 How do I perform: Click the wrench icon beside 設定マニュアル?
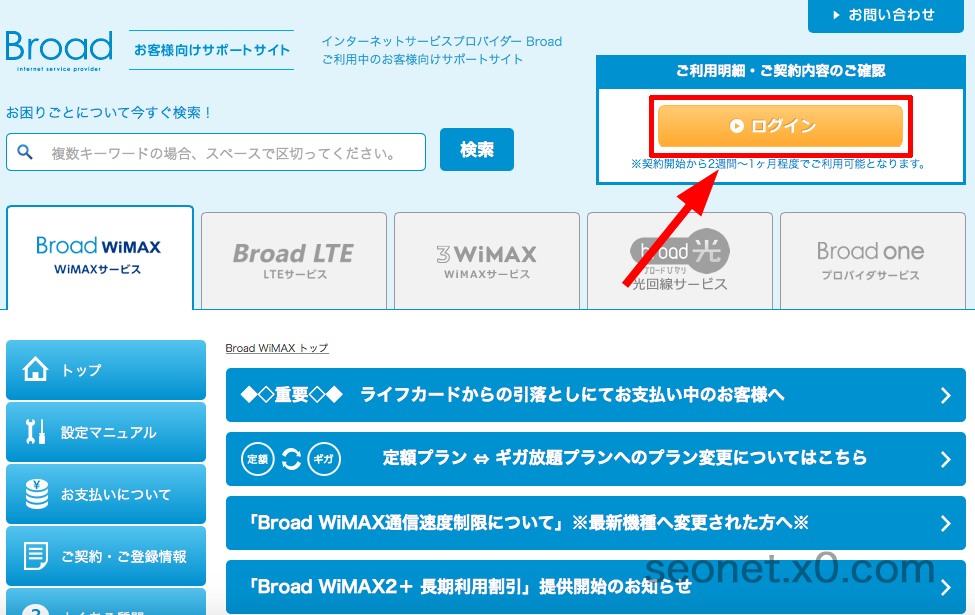pos(34,432)
